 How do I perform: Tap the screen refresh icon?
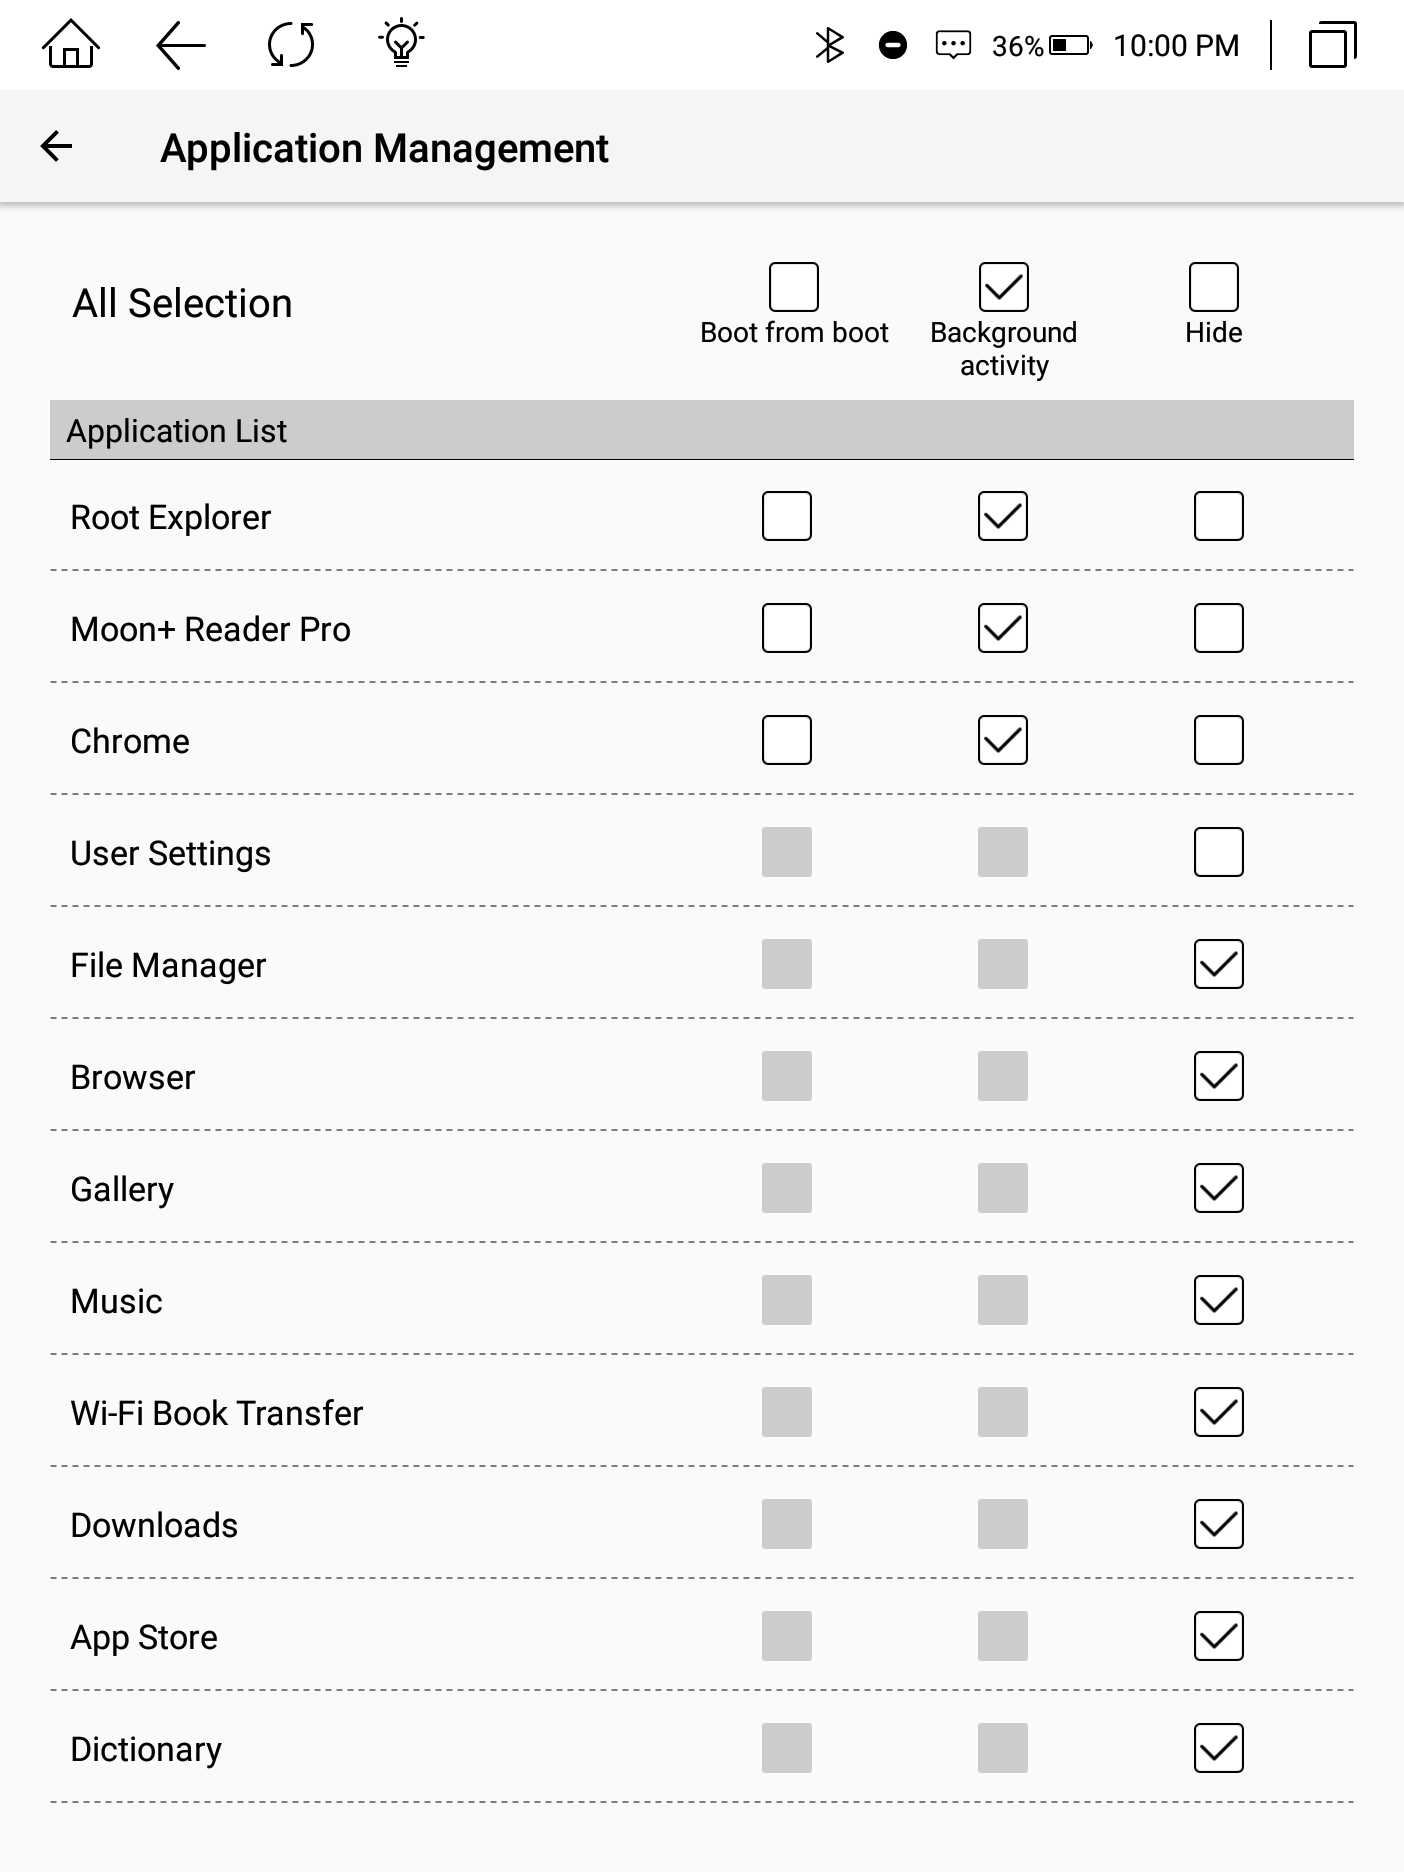click(291, 45)
